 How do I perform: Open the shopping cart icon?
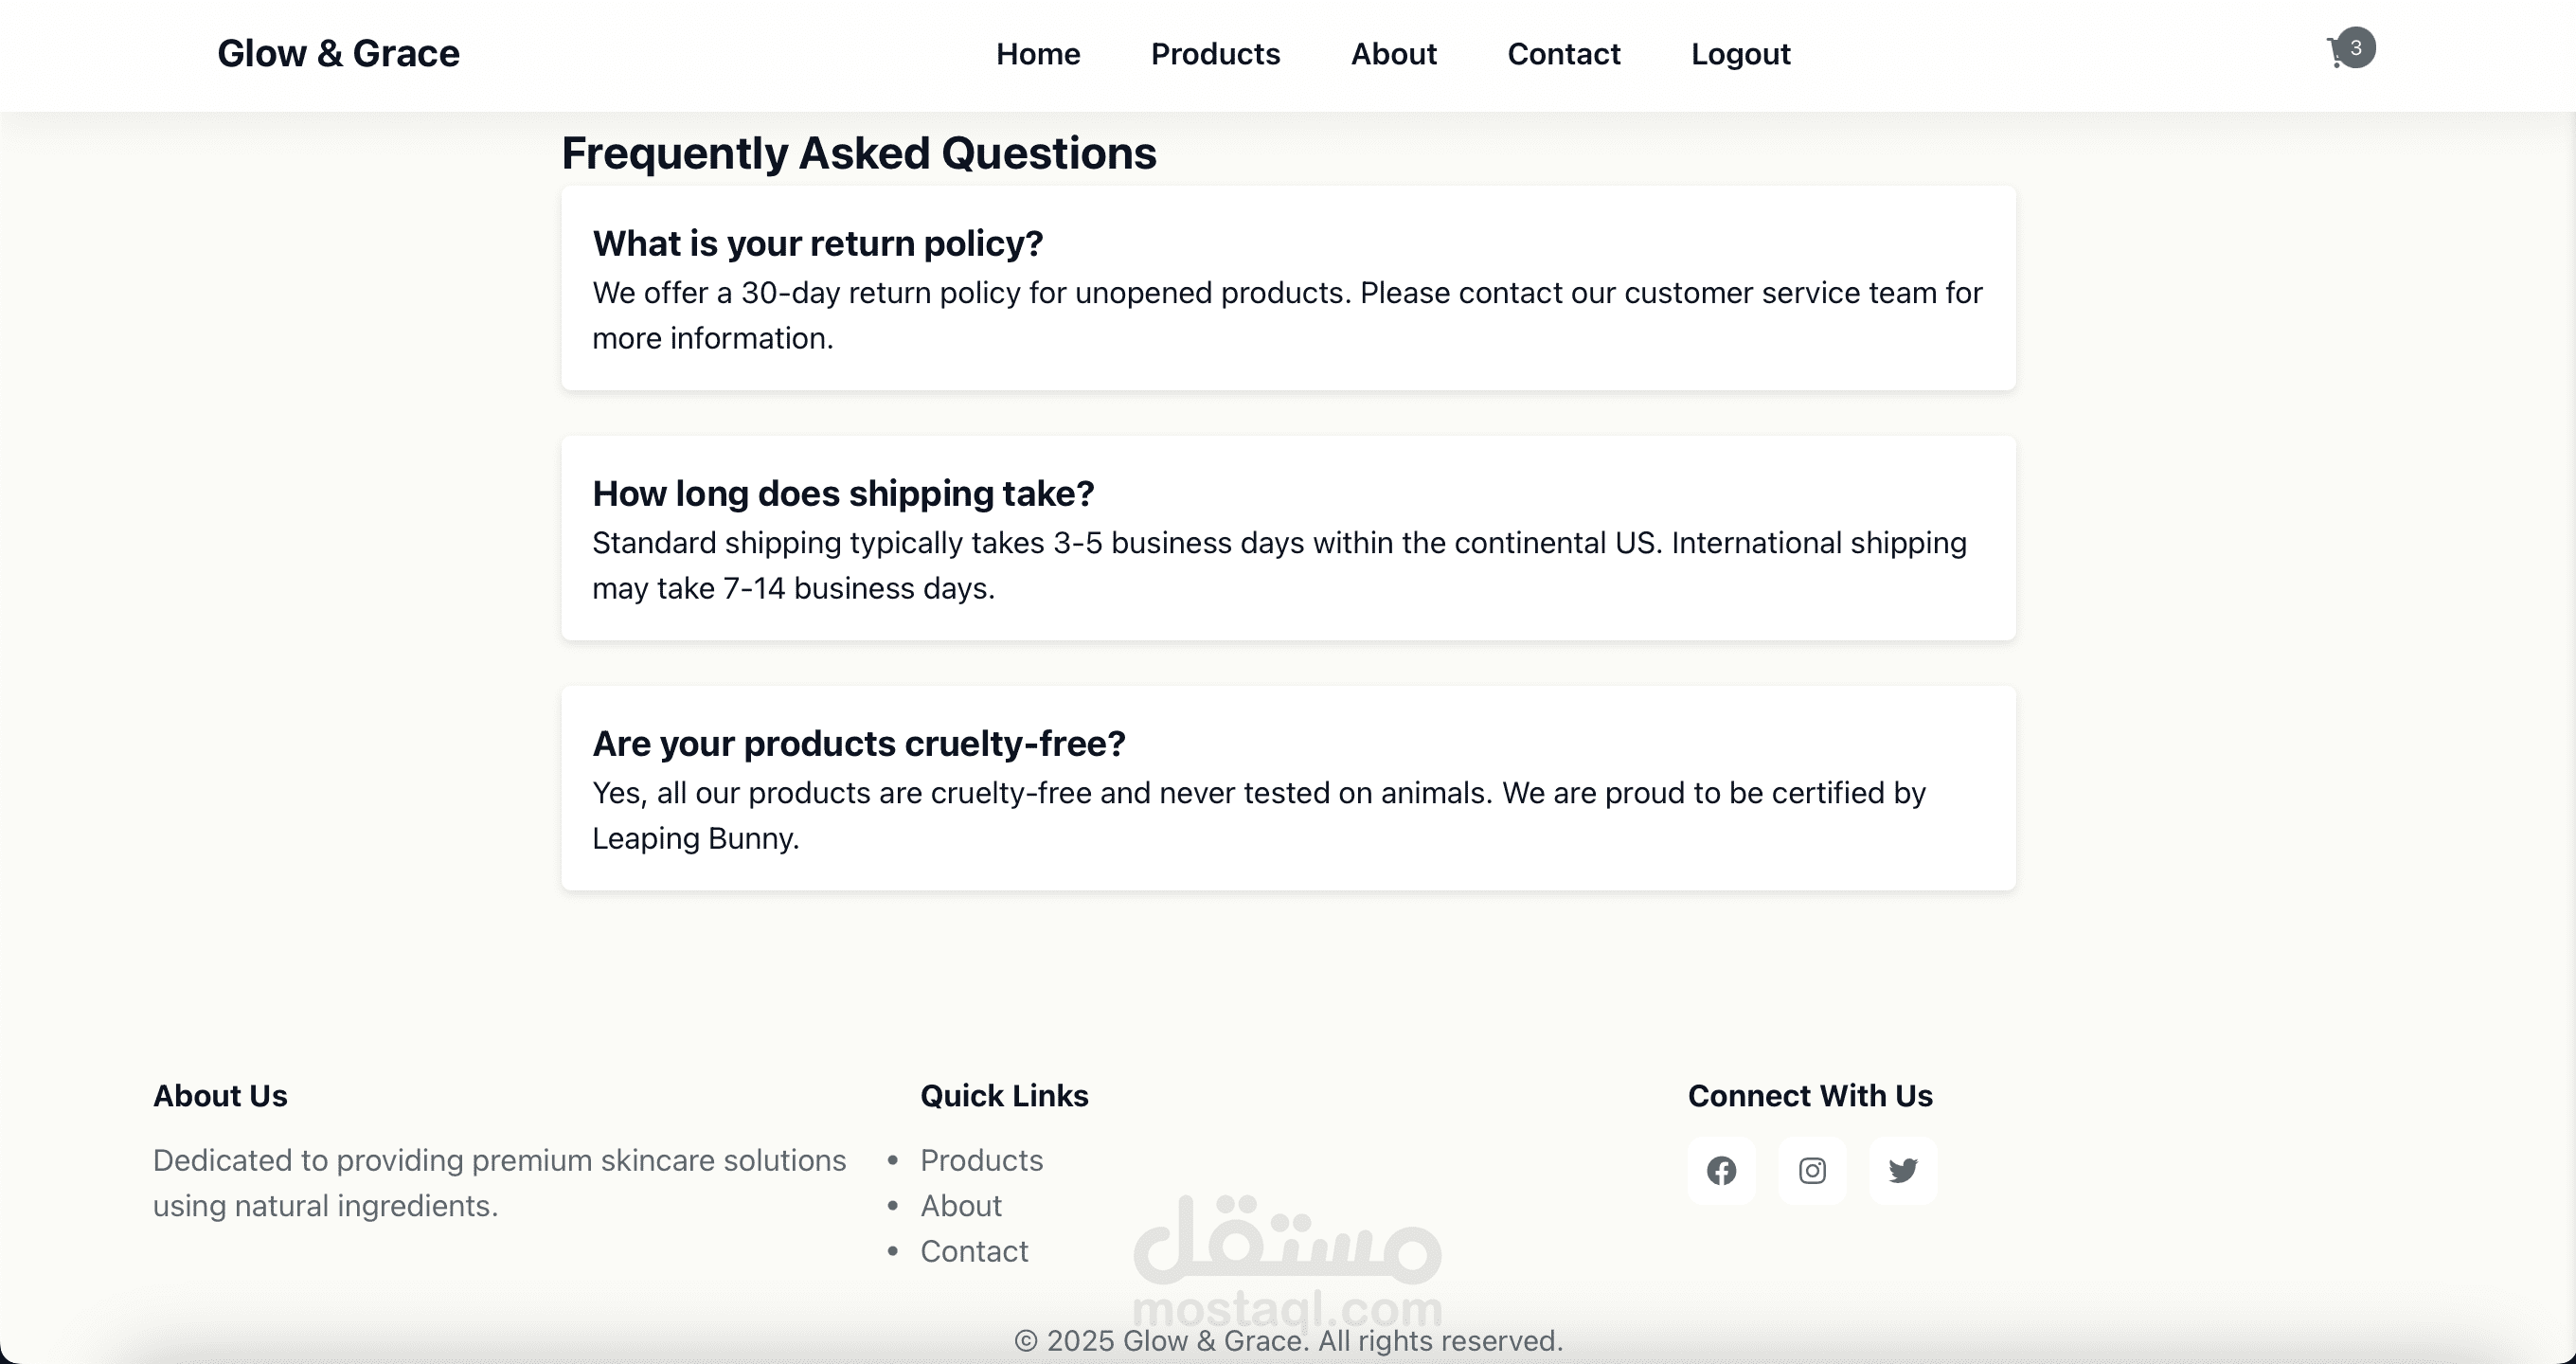2337,54
